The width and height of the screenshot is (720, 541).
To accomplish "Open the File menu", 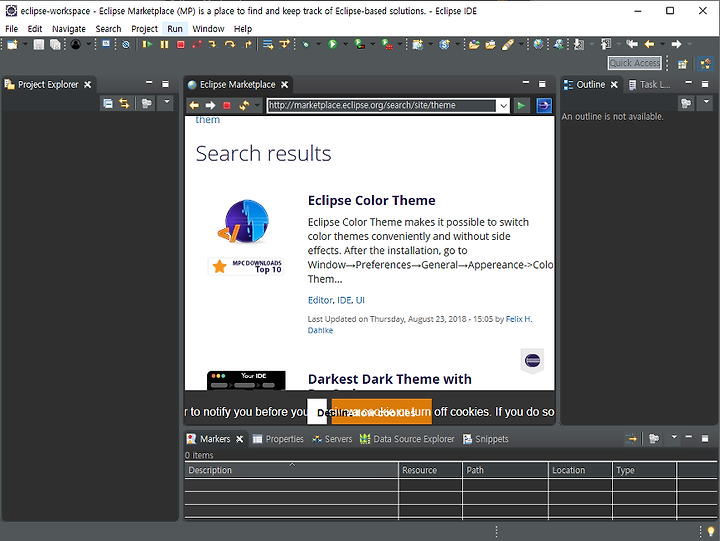I will coord(11,29).
